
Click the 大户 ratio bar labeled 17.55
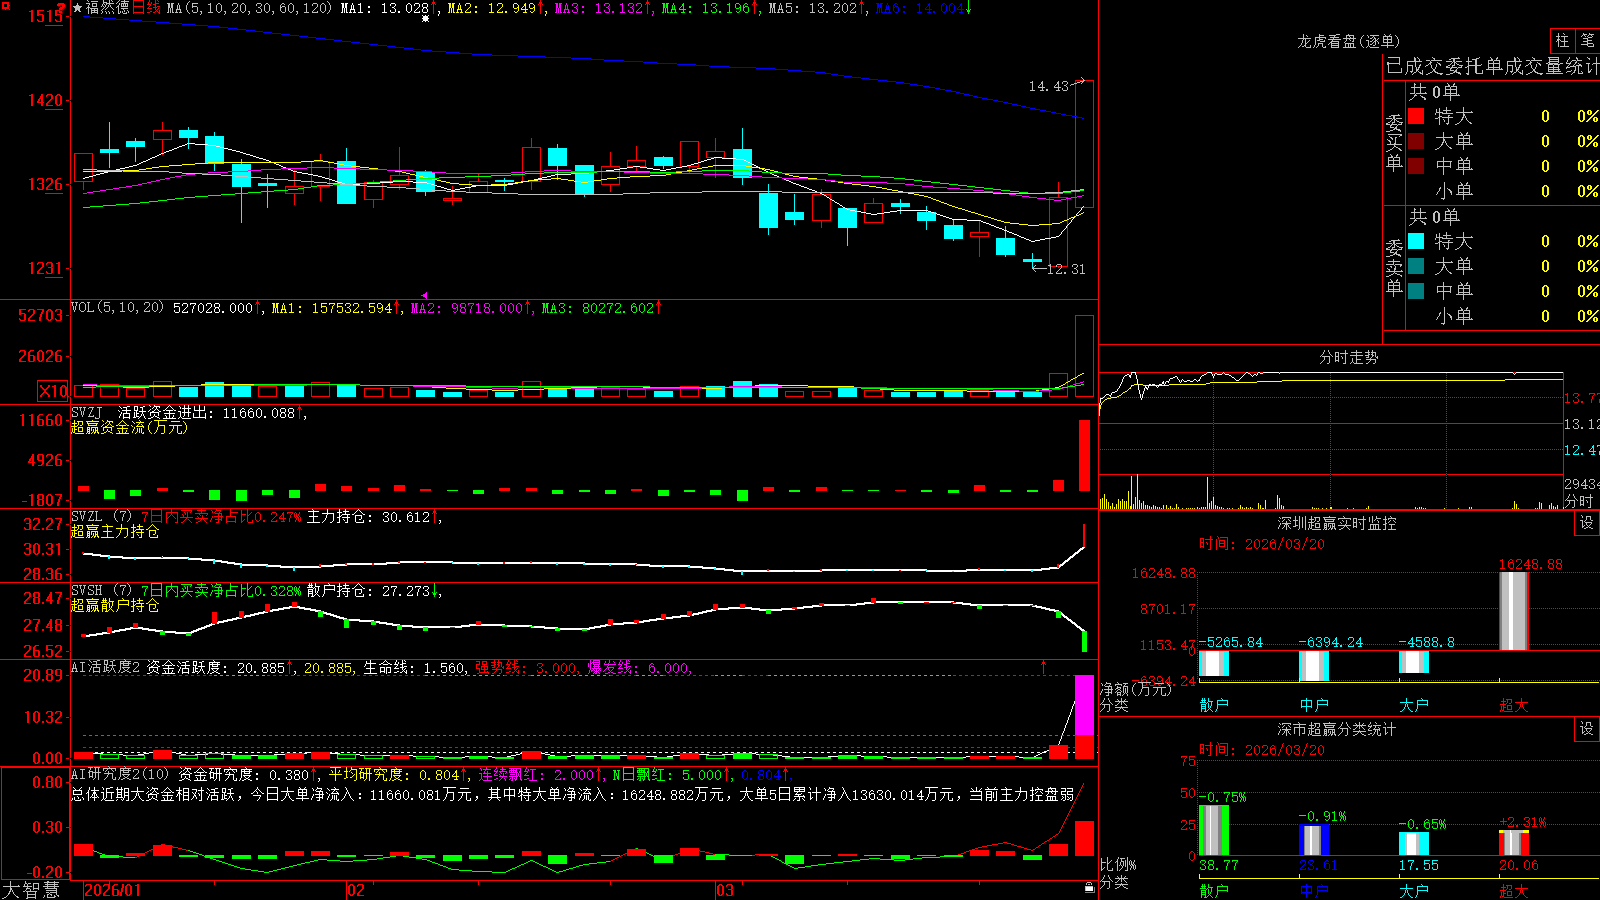pyautogui.click(x=1414, y=844)
